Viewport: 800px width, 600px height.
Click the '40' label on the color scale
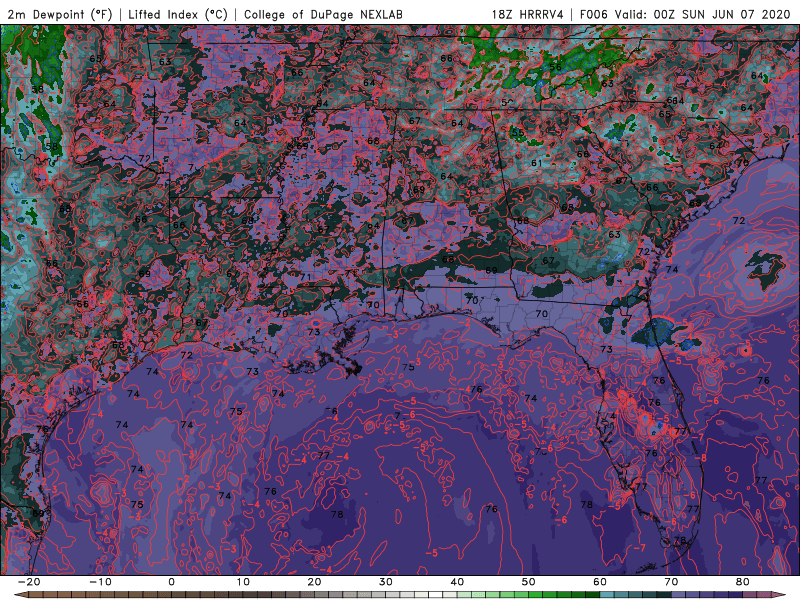pos(457,582)
